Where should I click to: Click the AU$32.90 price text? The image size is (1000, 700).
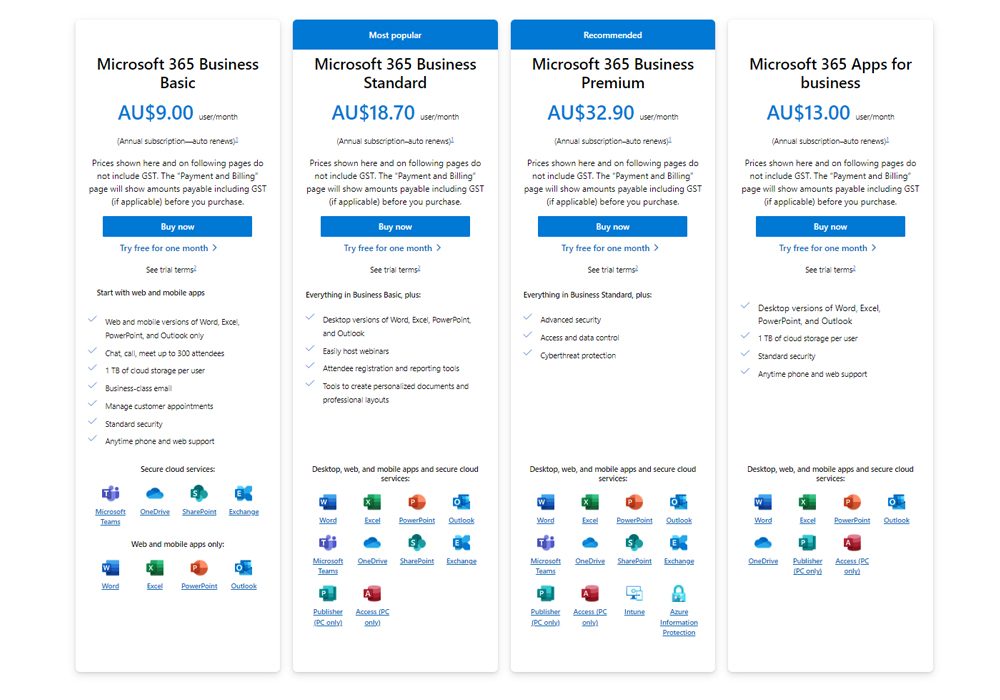pos(591,113)
